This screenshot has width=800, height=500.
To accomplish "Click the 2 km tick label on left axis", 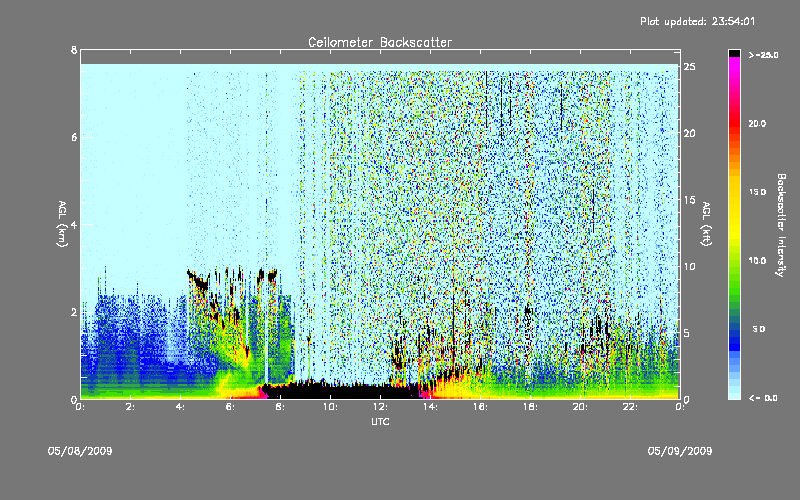I will pyautogui.click(x=74, y=312).
